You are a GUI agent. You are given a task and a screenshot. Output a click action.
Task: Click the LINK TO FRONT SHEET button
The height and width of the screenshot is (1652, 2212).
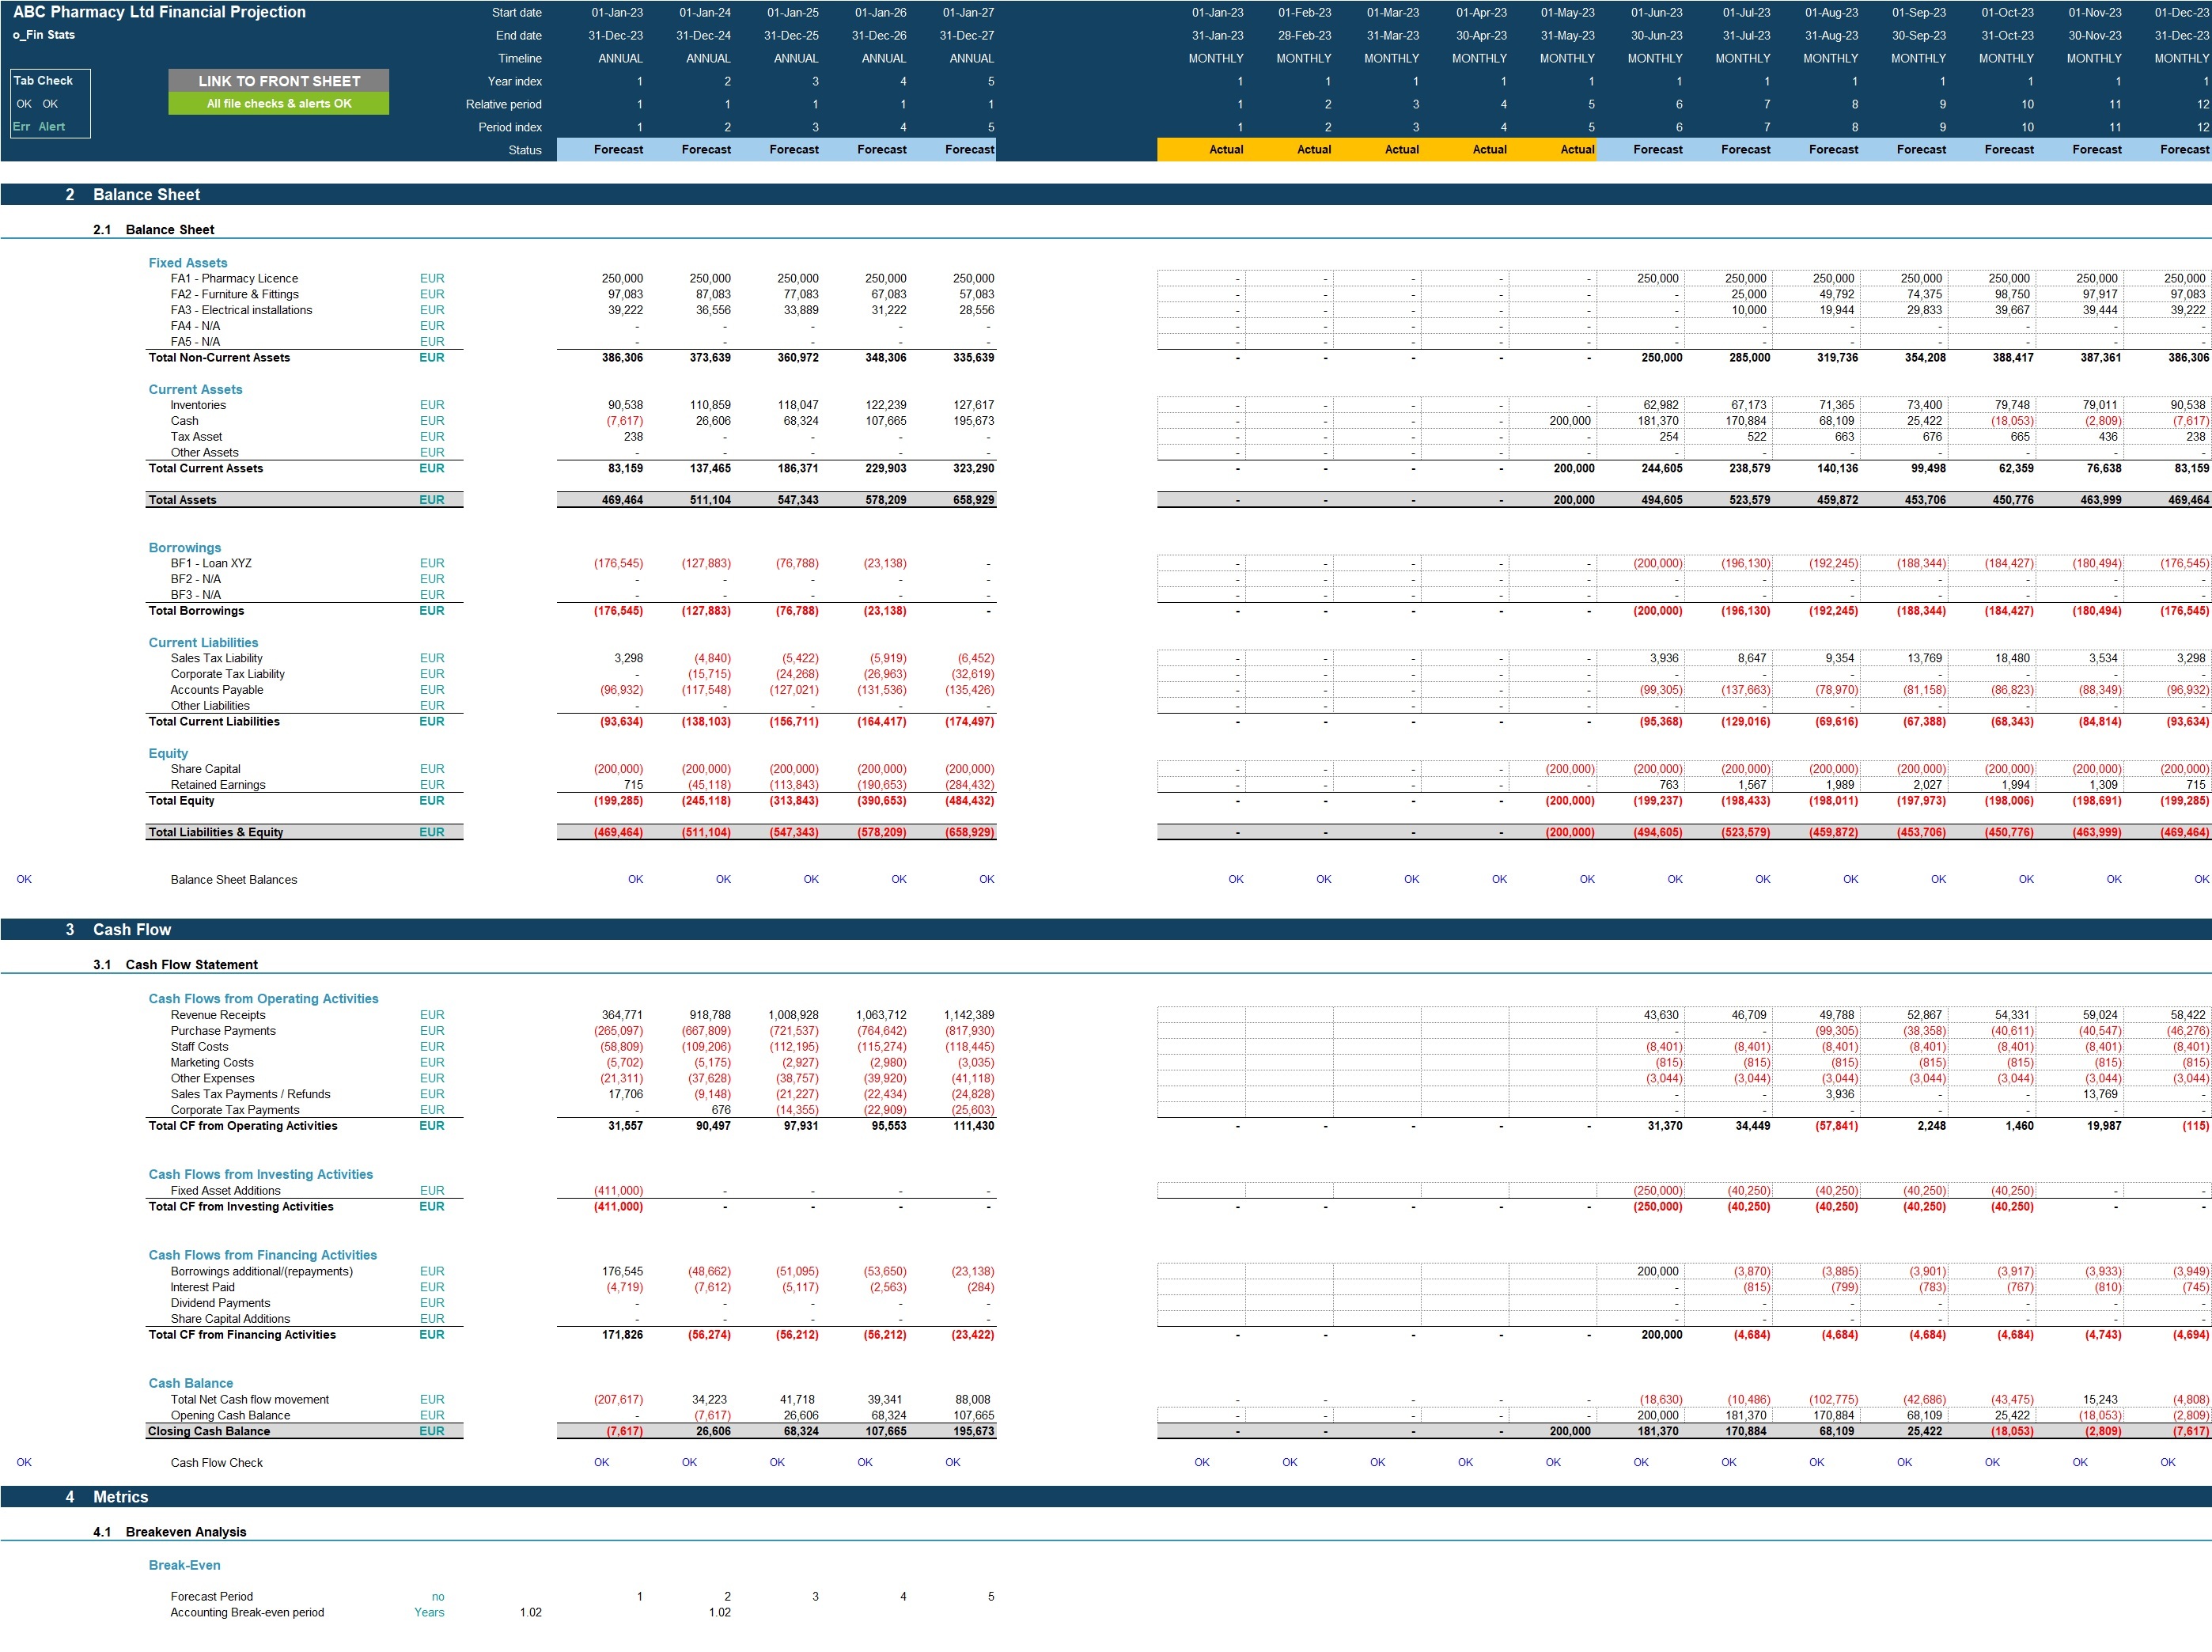click(x=279, y=81)
